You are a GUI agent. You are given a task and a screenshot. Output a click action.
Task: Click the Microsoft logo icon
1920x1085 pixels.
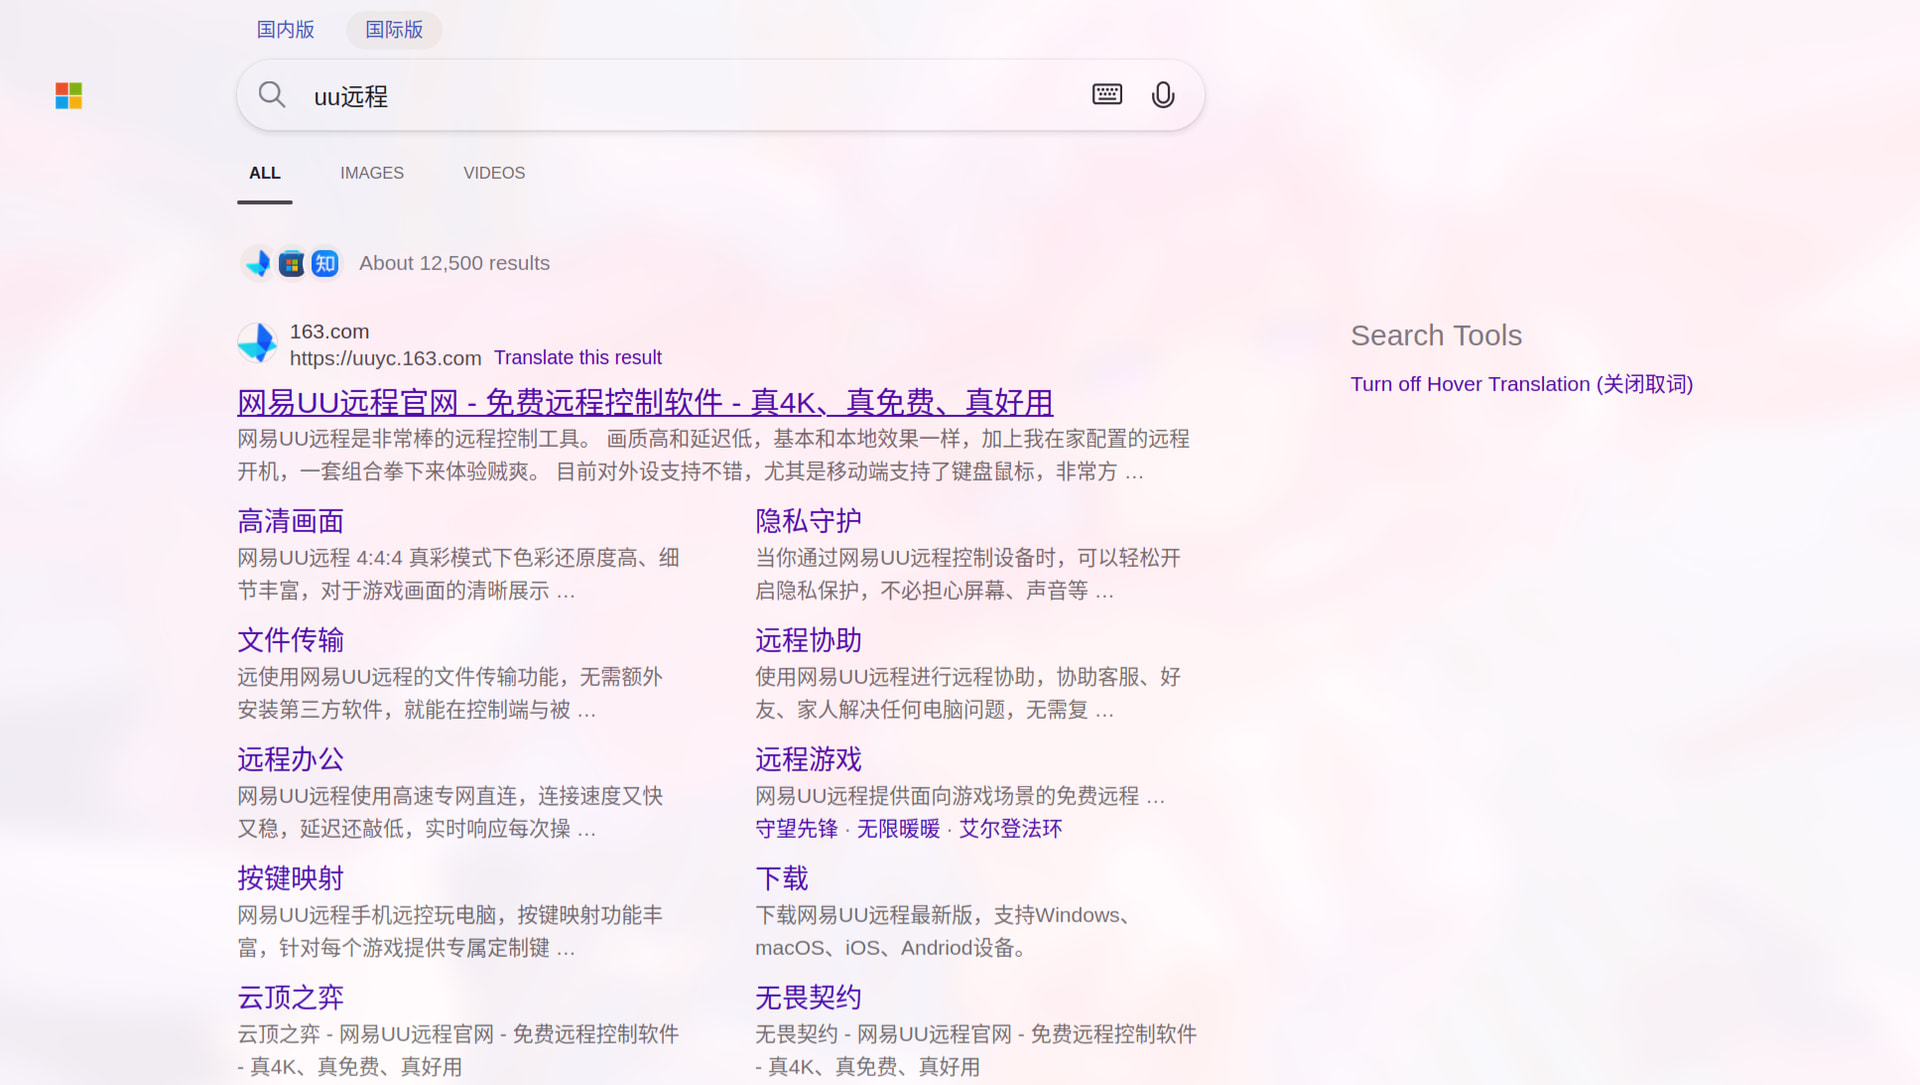(68, 96)
